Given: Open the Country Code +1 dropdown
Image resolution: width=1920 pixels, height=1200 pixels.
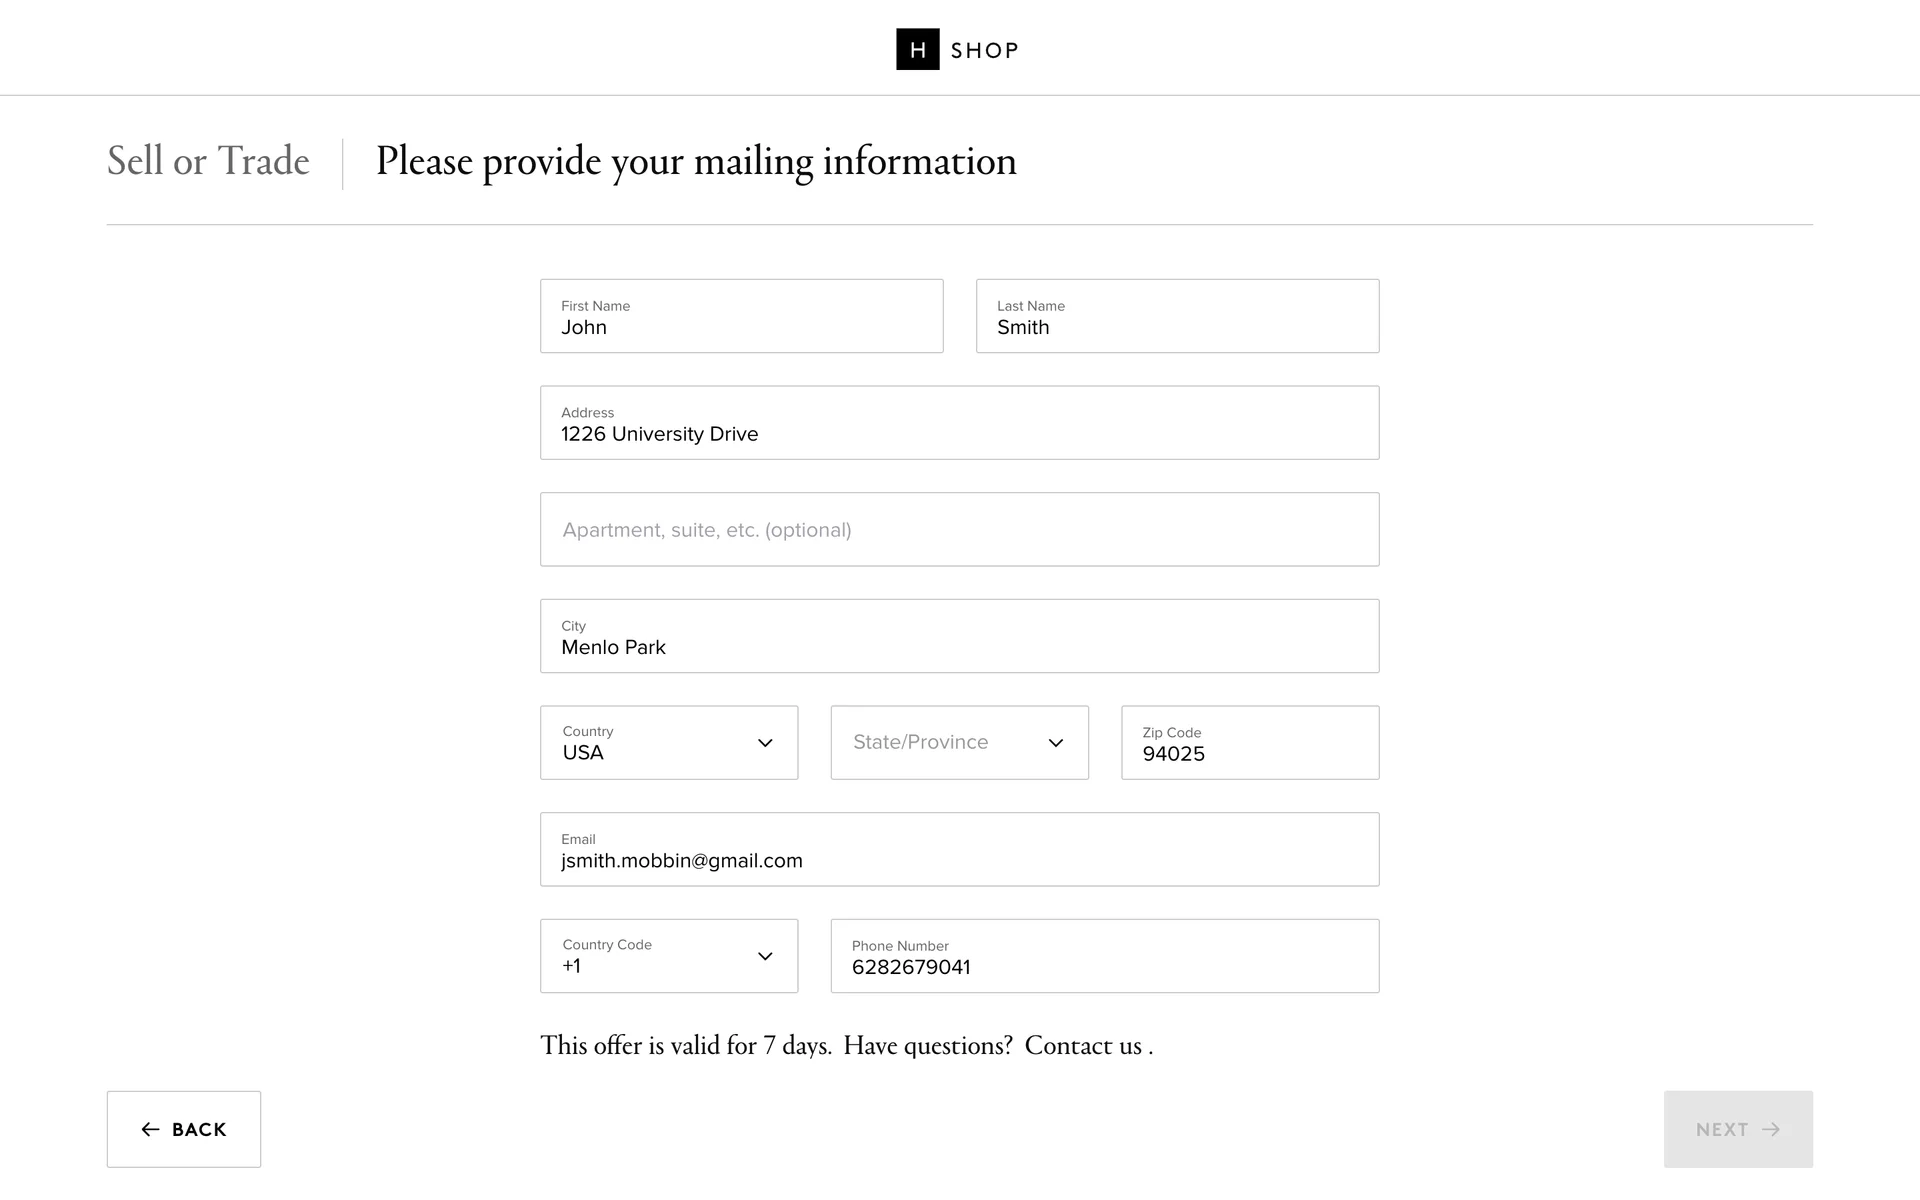Looking at the screenshot, I should click(650, 956).
